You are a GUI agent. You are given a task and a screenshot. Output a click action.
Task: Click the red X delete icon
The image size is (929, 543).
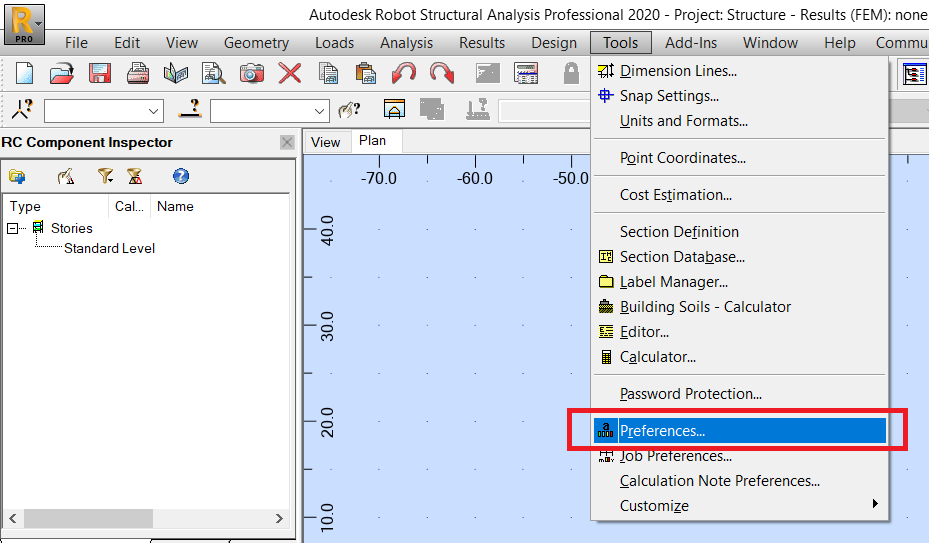point(290,74)
